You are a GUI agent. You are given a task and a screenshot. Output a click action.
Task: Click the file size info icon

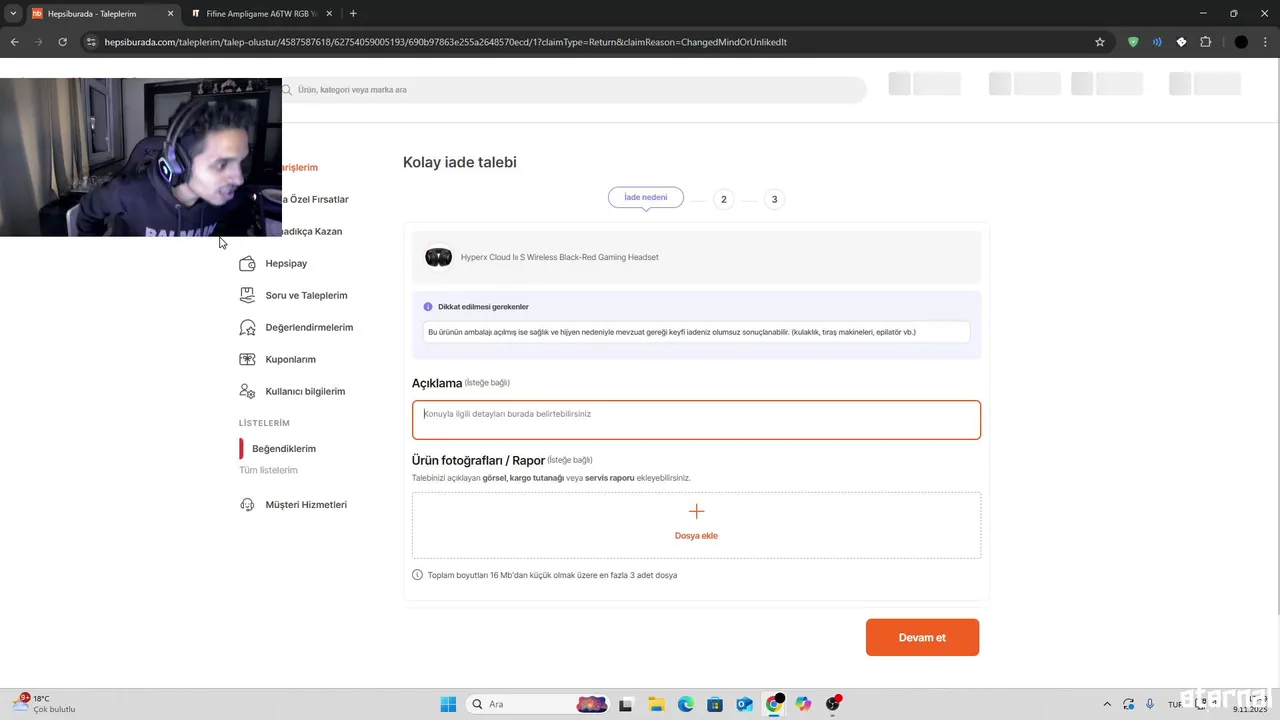click(x=417, y=575)
